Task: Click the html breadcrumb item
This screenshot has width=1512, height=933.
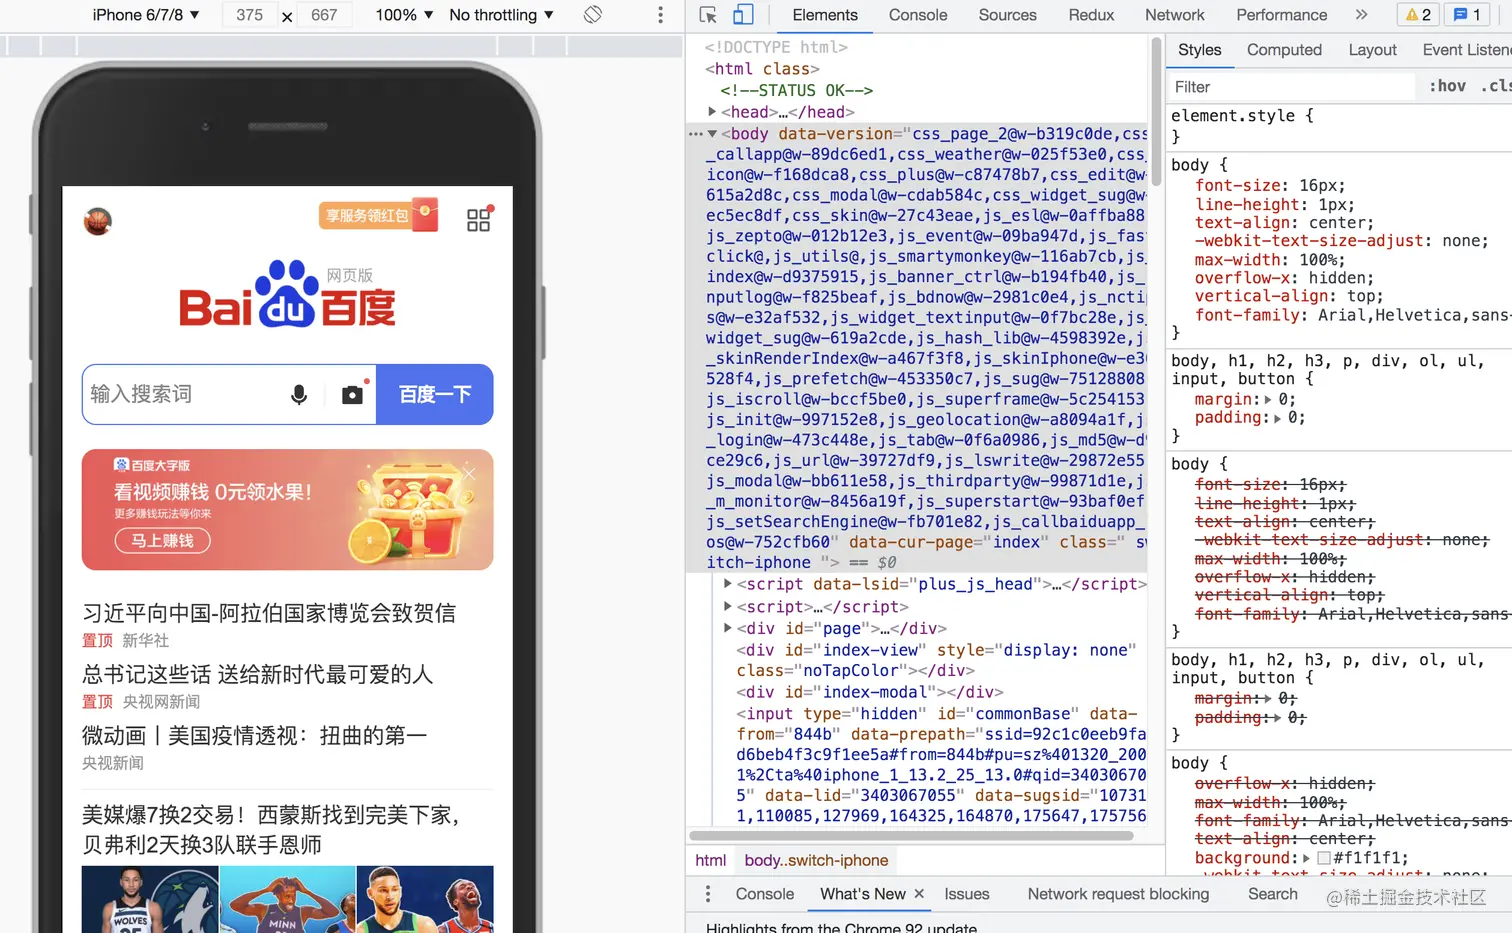Action: pyautogui.click(x=711, y=860)
